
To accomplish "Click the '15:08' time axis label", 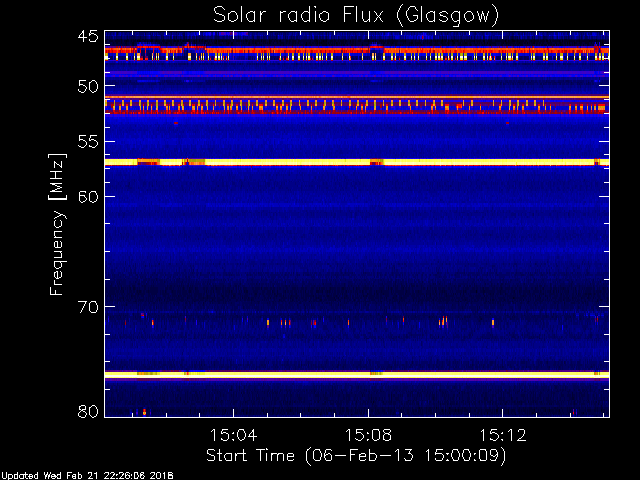I will pos(368,435).
